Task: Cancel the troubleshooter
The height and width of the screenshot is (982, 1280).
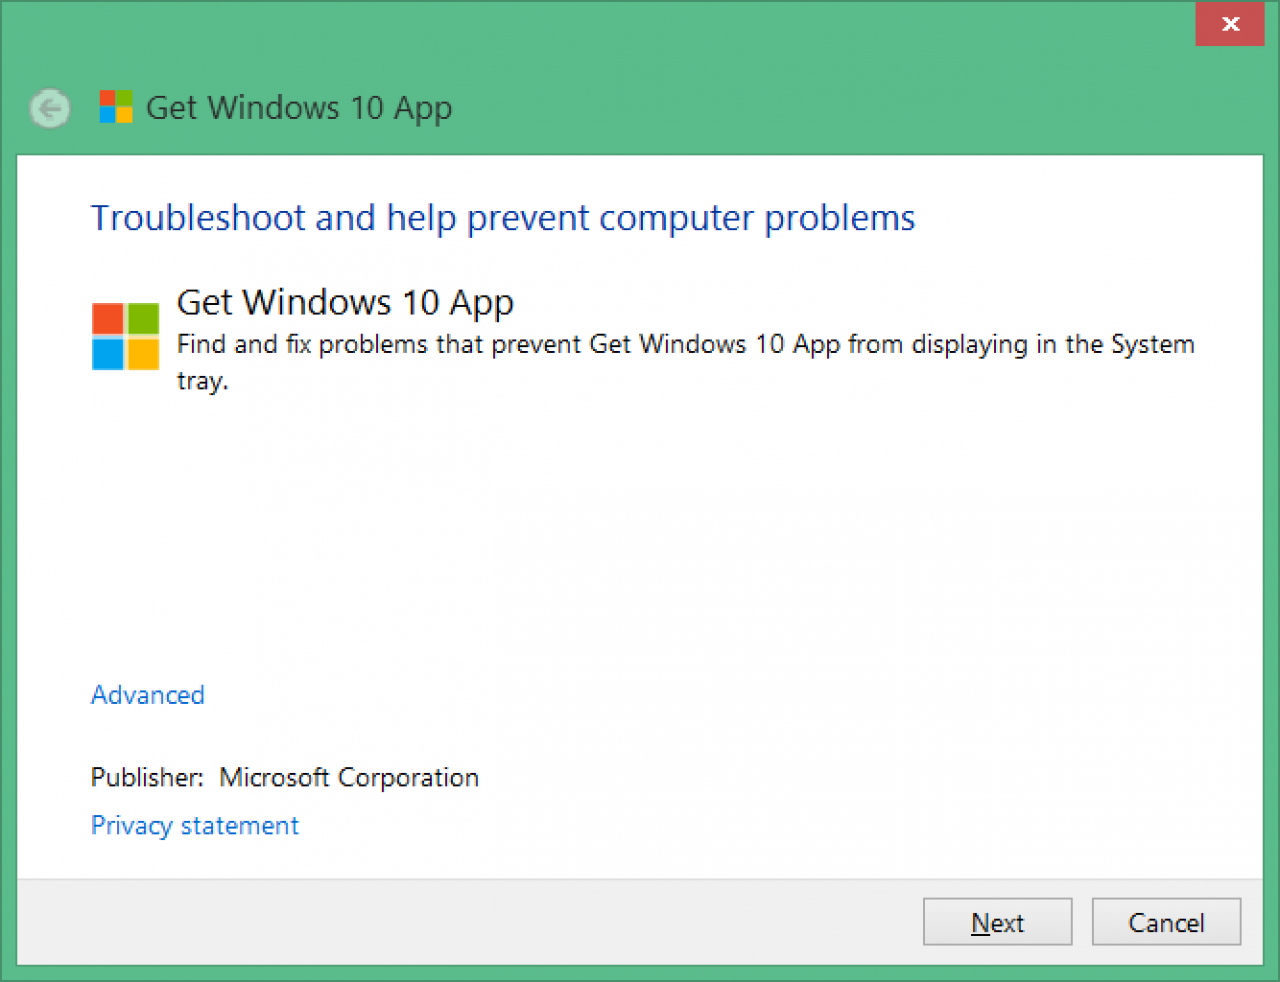Action: click(1166, 922)
